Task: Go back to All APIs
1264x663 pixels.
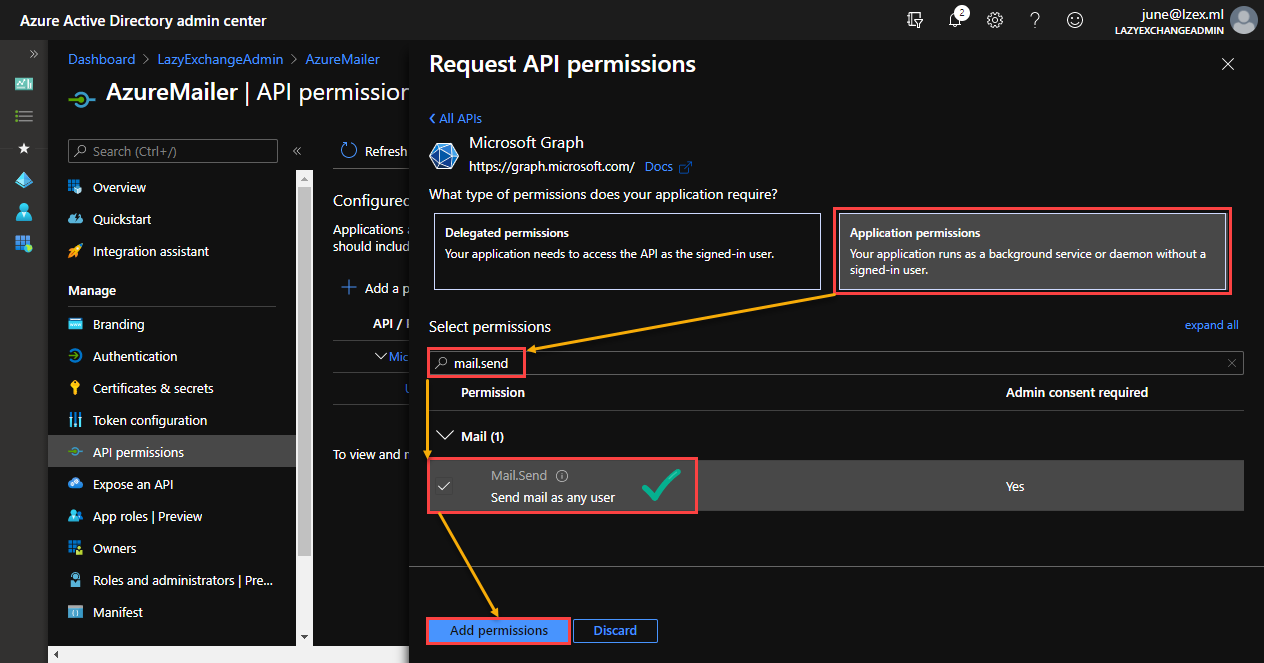Action: pyautogui.click(x=456, y=118)
